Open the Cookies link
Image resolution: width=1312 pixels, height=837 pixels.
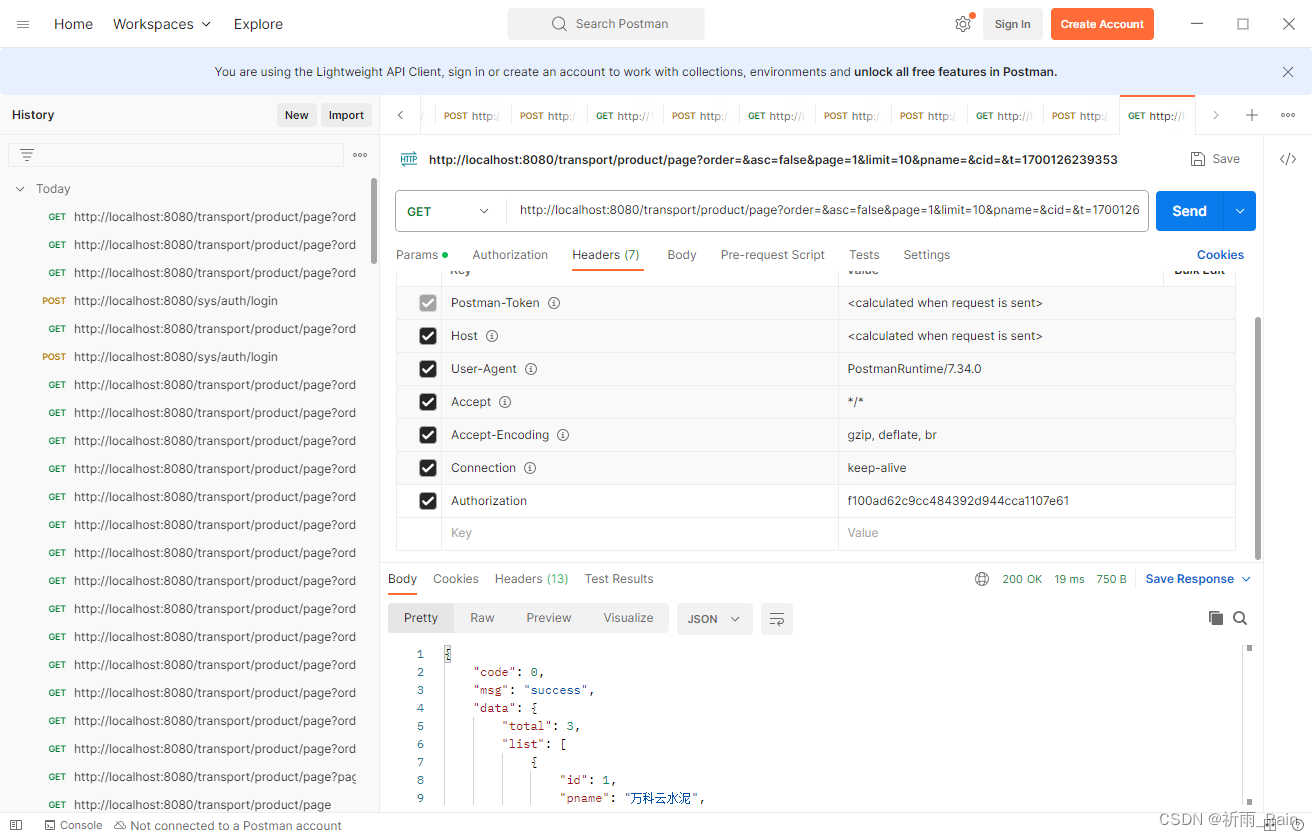pos(1220,255)
